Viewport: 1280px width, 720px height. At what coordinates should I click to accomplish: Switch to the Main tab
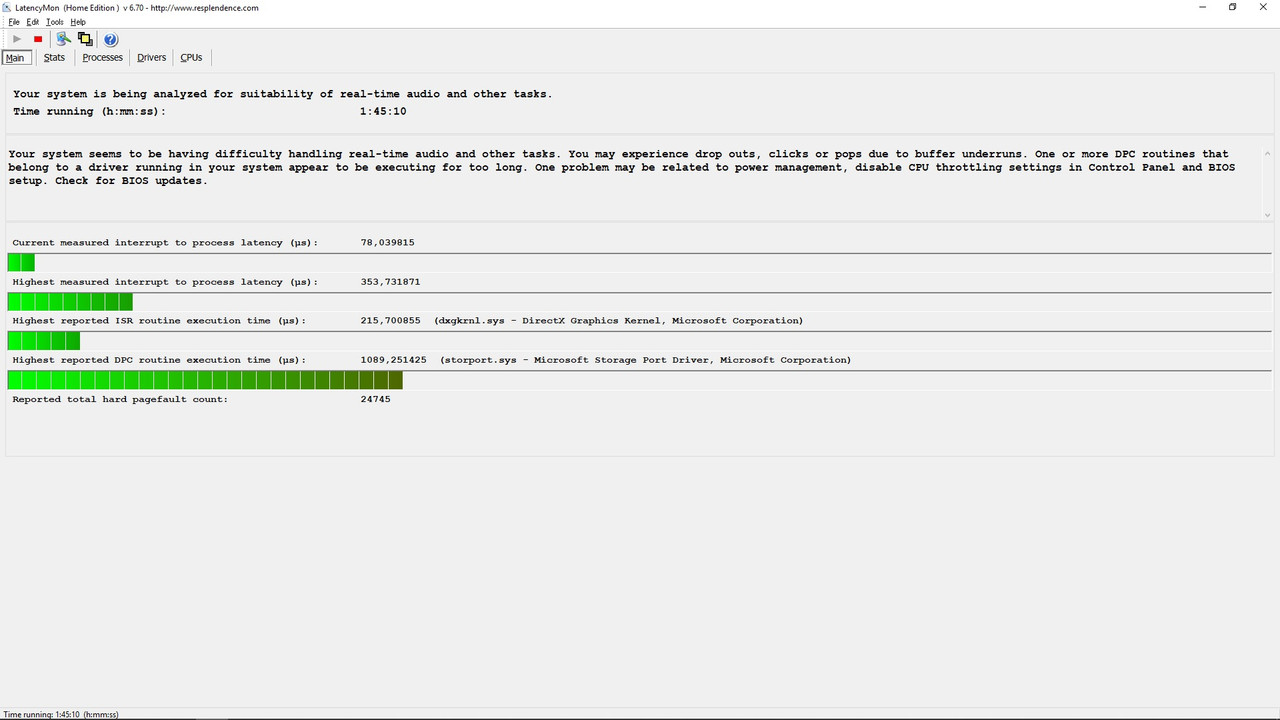tap(15, 57)
